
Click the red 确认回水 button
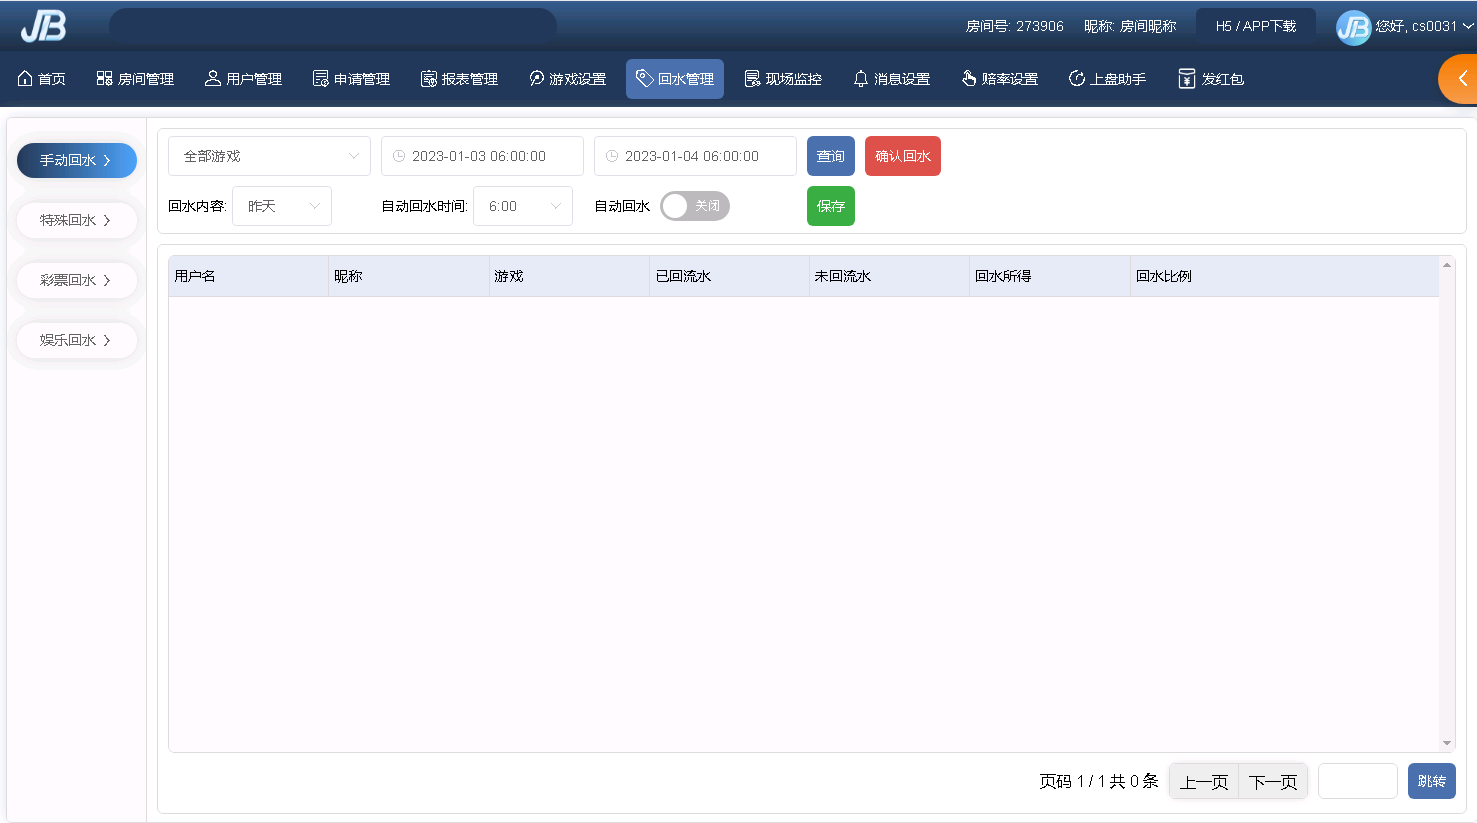pyautogui.click(x=902, y=156)
